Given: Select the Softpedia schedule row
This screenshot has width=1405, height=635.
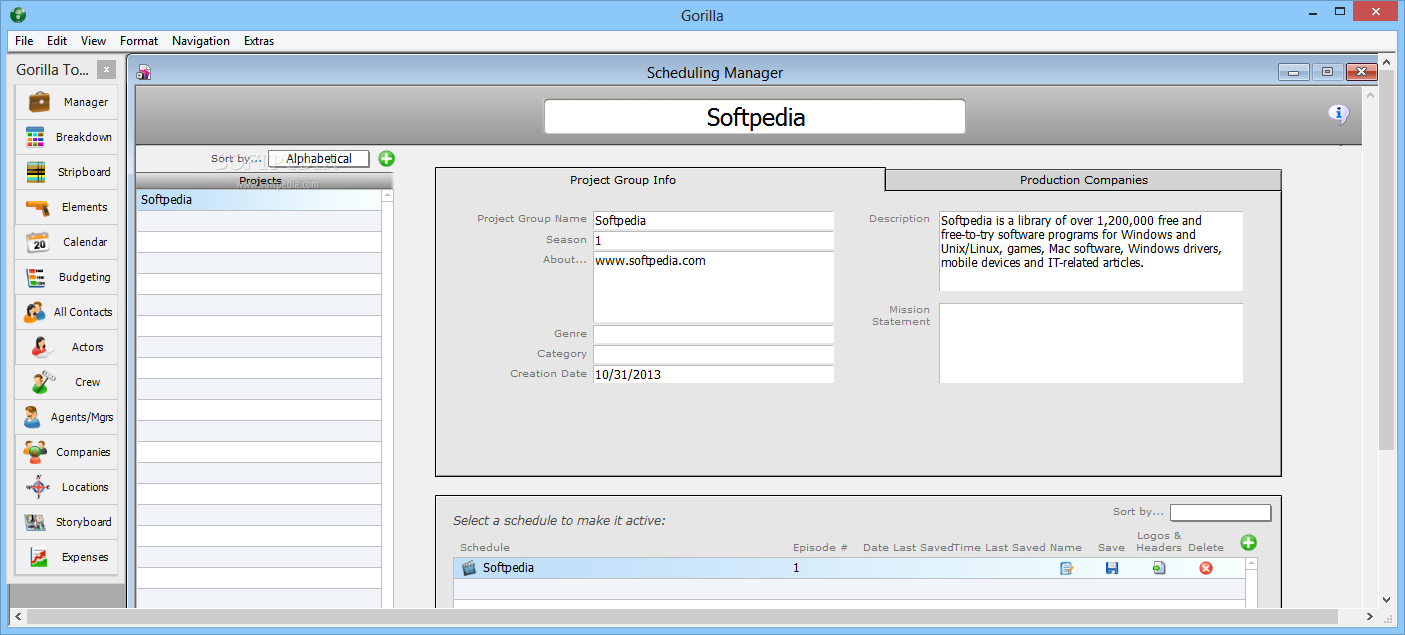Looking at the screenshot, I should click(x=851, y=568).
